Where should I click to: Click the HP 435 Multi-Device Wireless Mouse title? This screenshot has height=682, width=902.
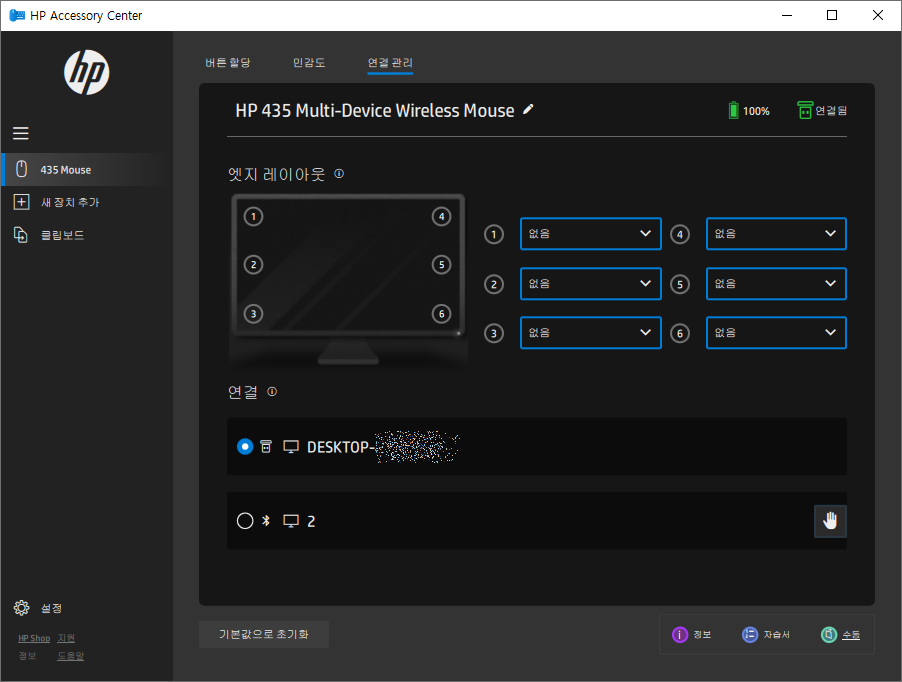(374, 110)
